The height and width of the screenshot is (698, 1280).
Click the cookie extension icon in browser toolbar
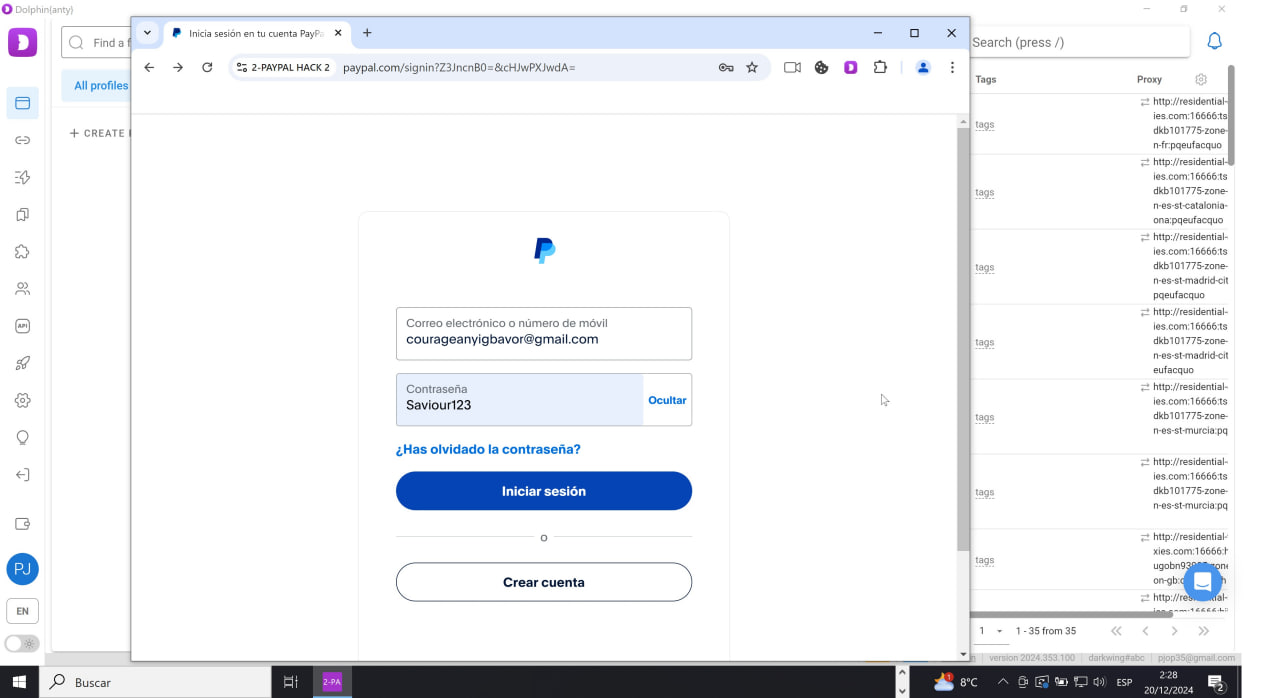pos(821,67)
